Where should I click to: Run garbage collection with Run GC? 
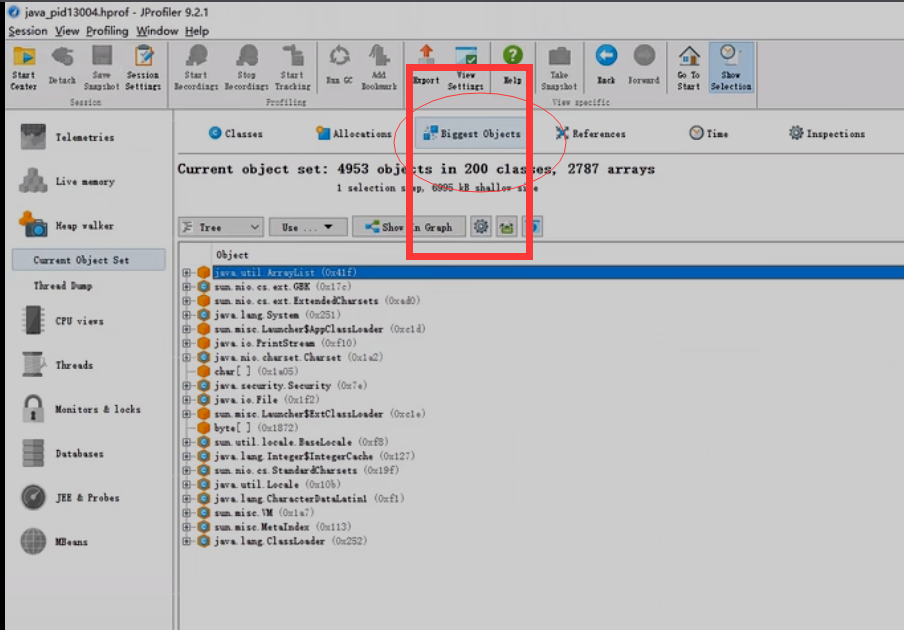[x=339, y=66]
